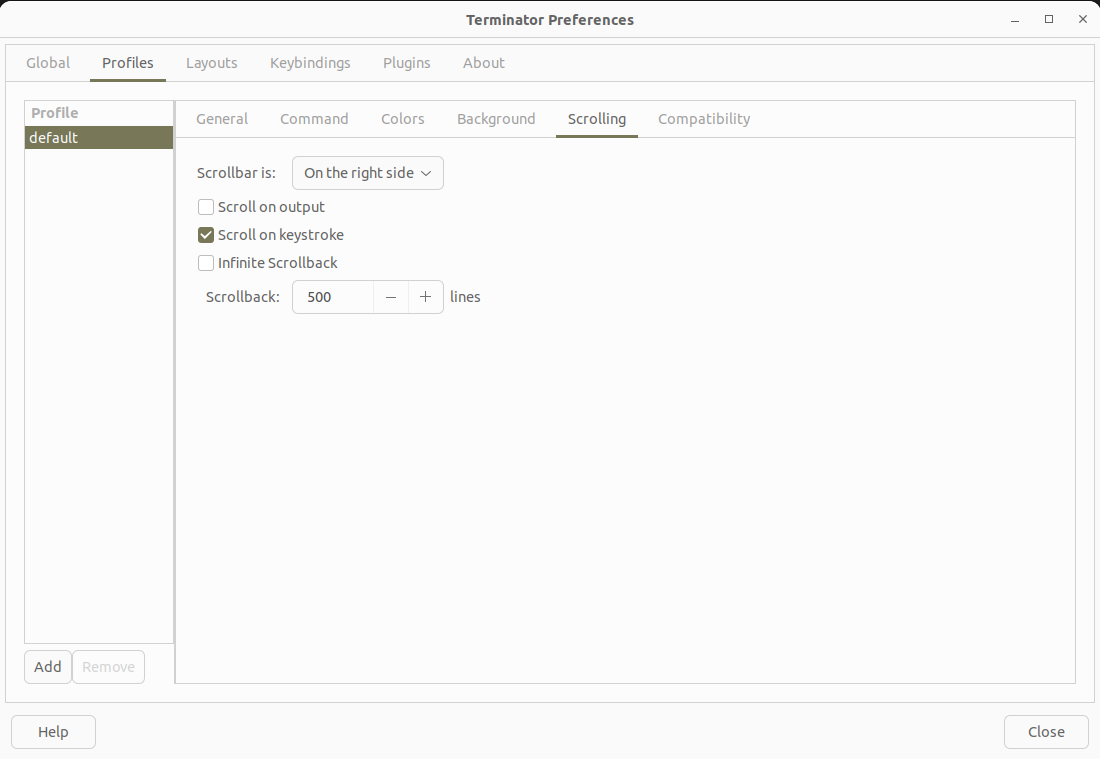The image size is (1100, 759).
Task: Minimize the Terminator Preferences window
Action: [1015, 20]
